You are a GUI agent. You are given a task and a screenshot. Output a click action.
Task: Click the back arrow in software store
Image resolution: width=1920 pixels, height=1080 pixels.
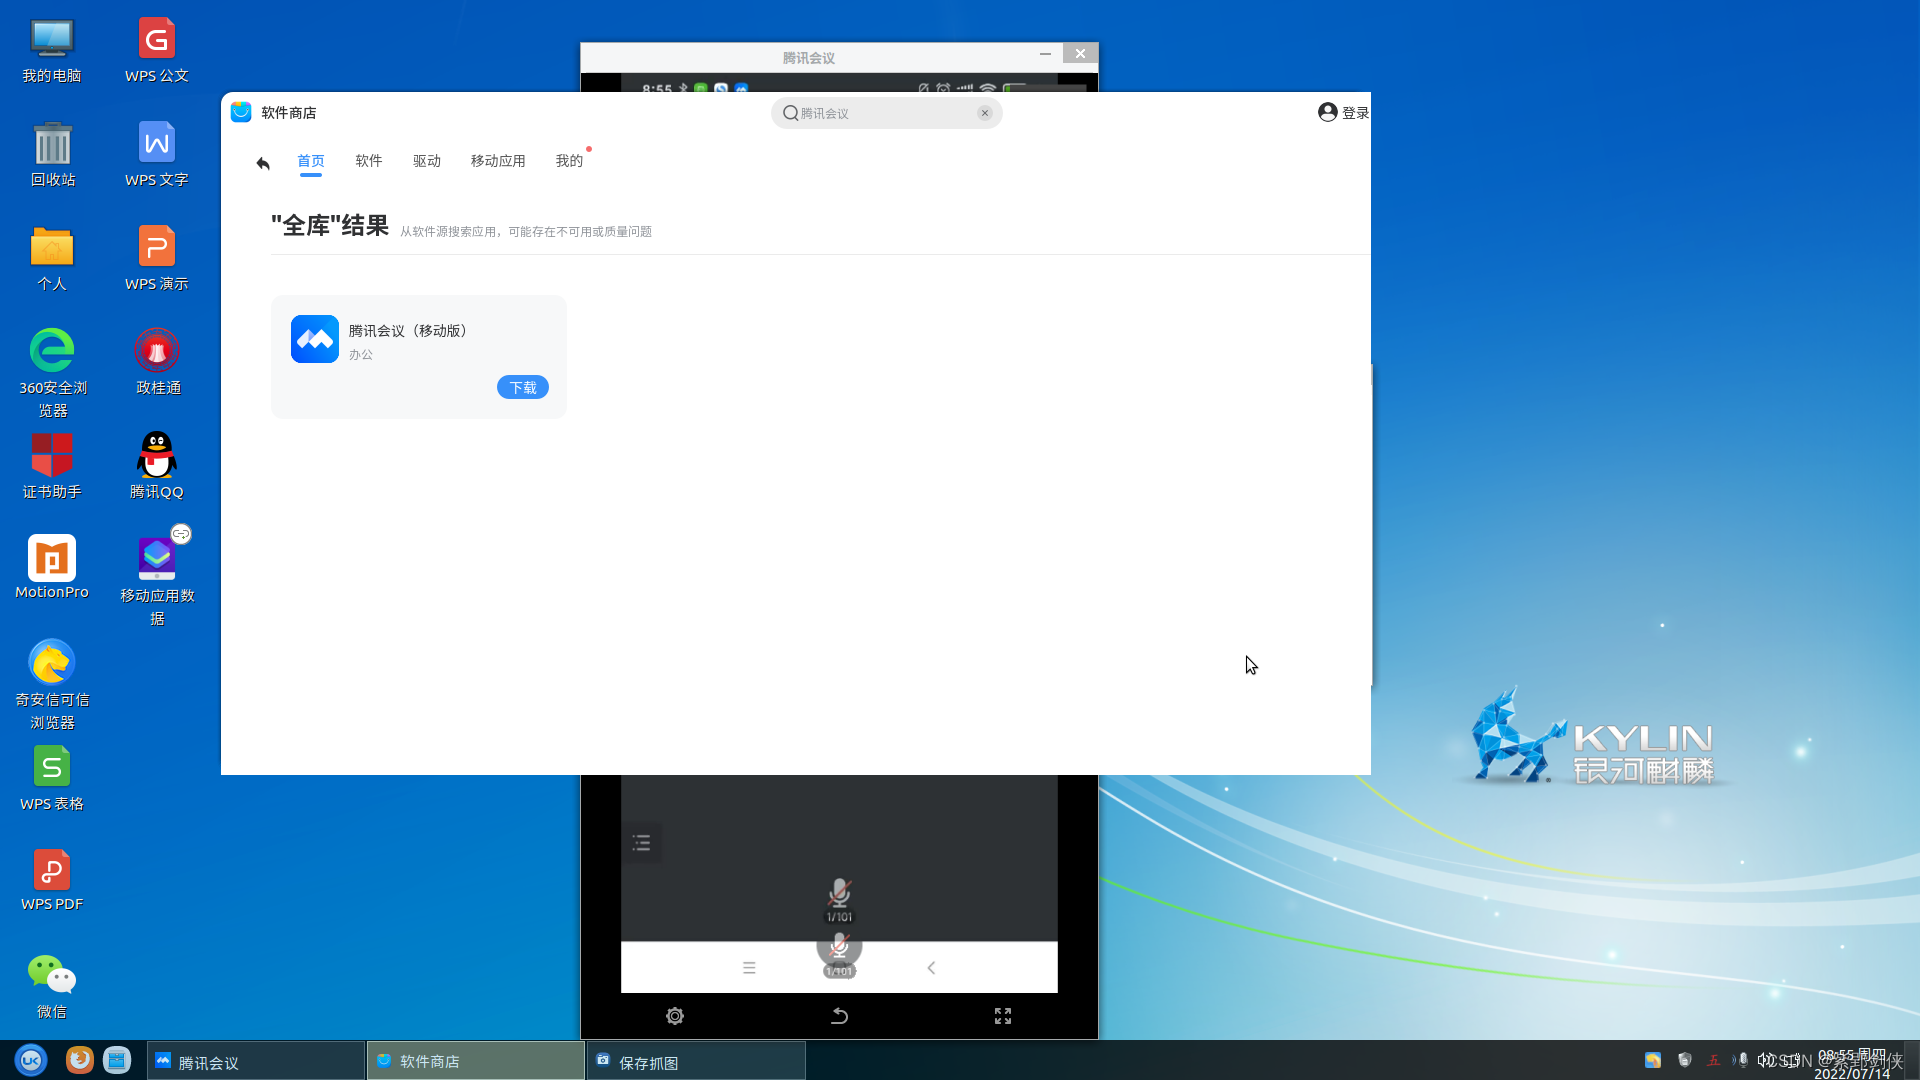(x=263, y=163)
